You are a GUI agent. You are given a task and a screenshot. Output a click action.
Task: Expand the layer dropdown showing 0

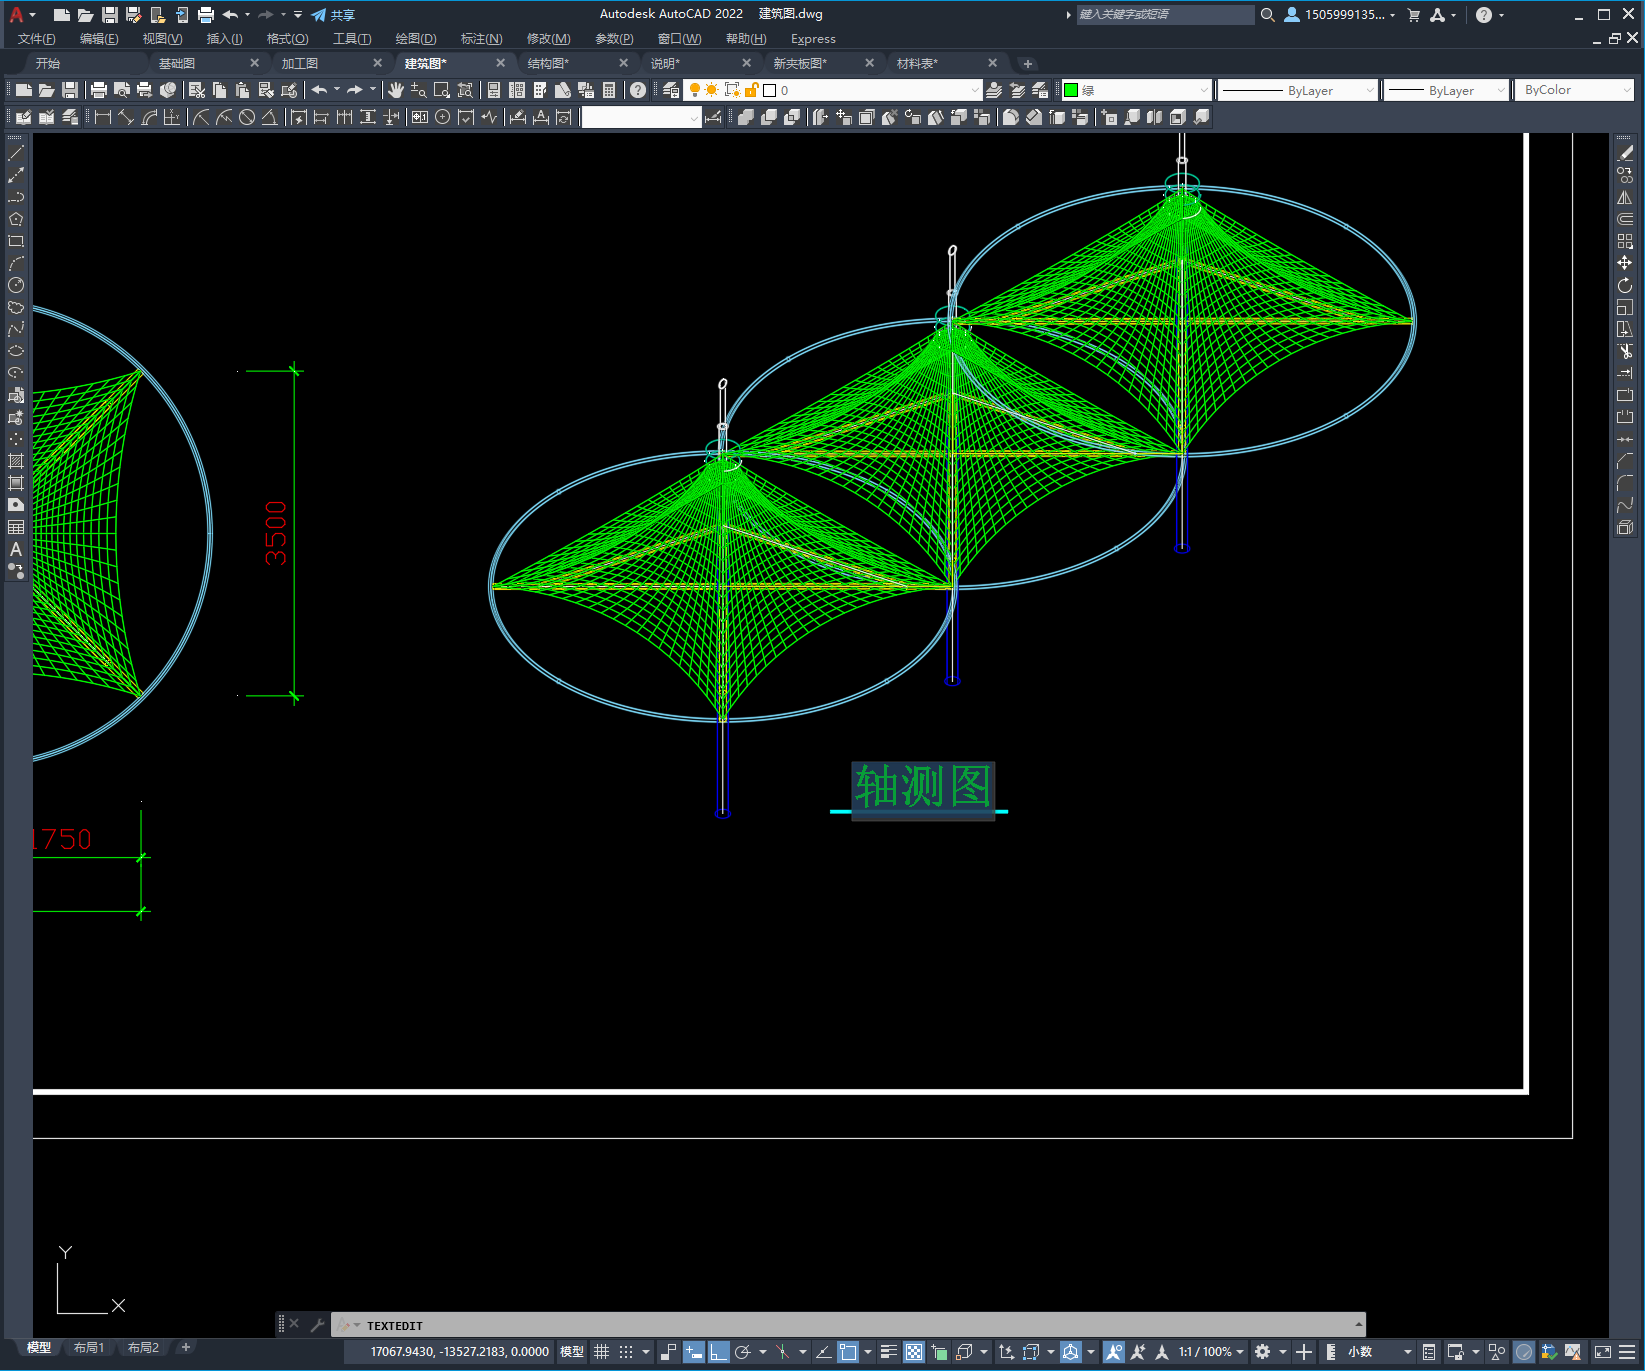(x=976, y=90)
